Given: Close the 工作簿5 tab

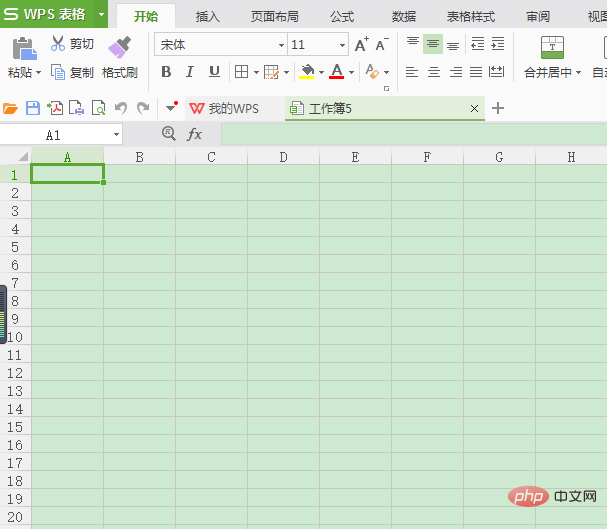Looking at the screenshot, I should [474, 109].
